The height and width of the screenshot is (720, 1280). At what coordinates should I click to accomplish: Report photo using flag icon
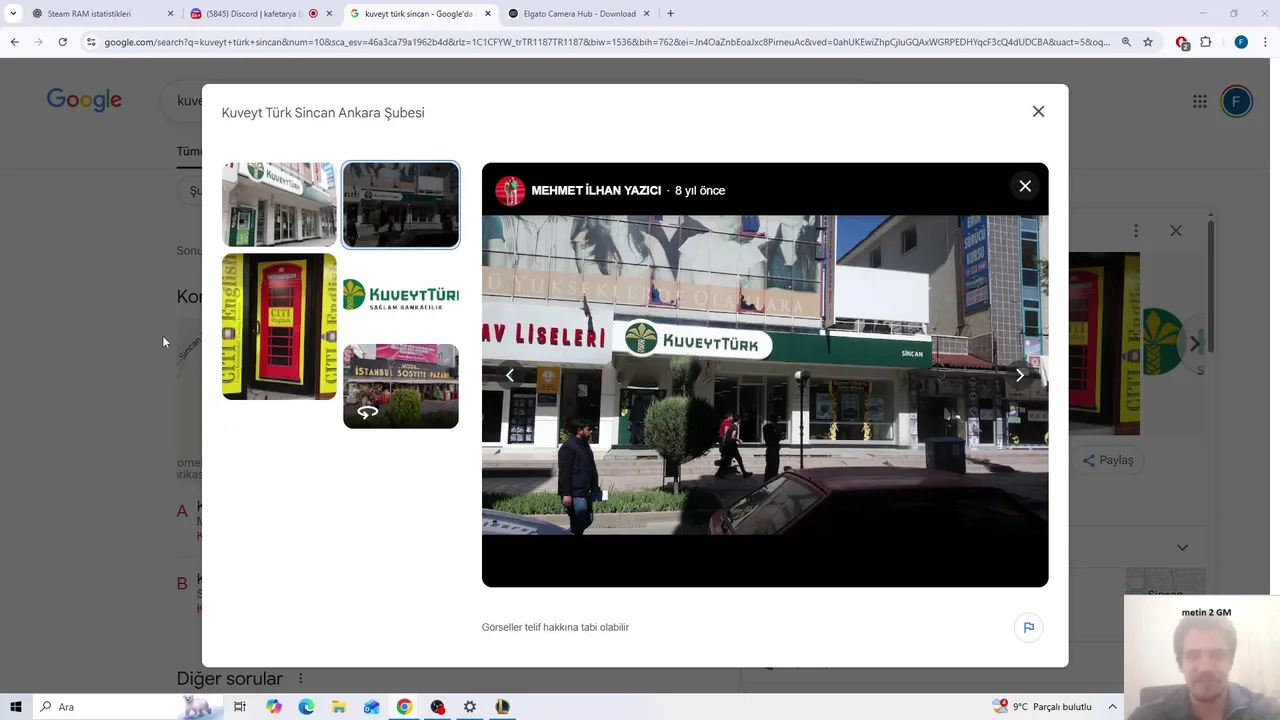point(1028,627)
